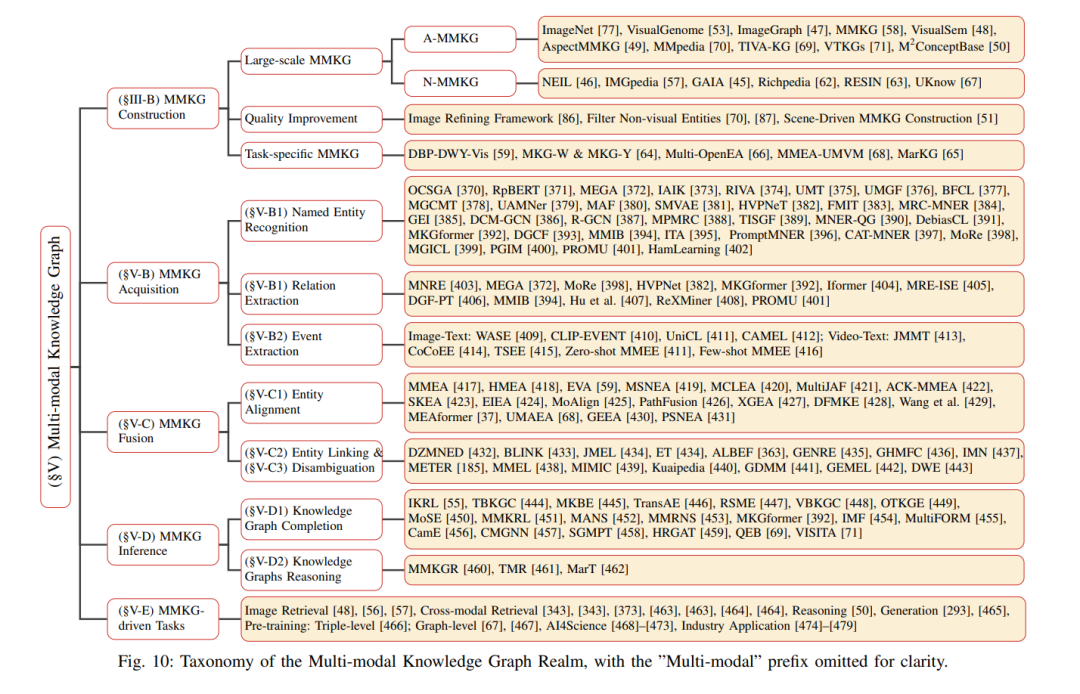1080x694 pixels.
Task: Click the Knowledge Graph Completion node
Action: point(311,518)
